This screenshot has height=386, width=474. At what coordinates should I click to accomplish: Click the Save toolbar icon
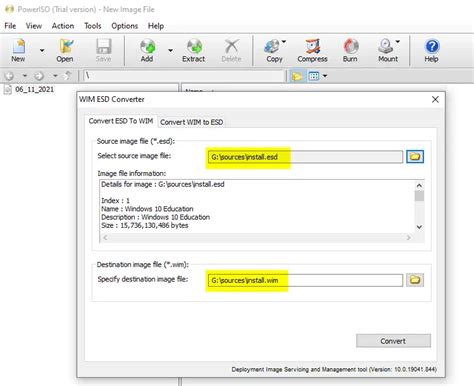click(103, 50)
